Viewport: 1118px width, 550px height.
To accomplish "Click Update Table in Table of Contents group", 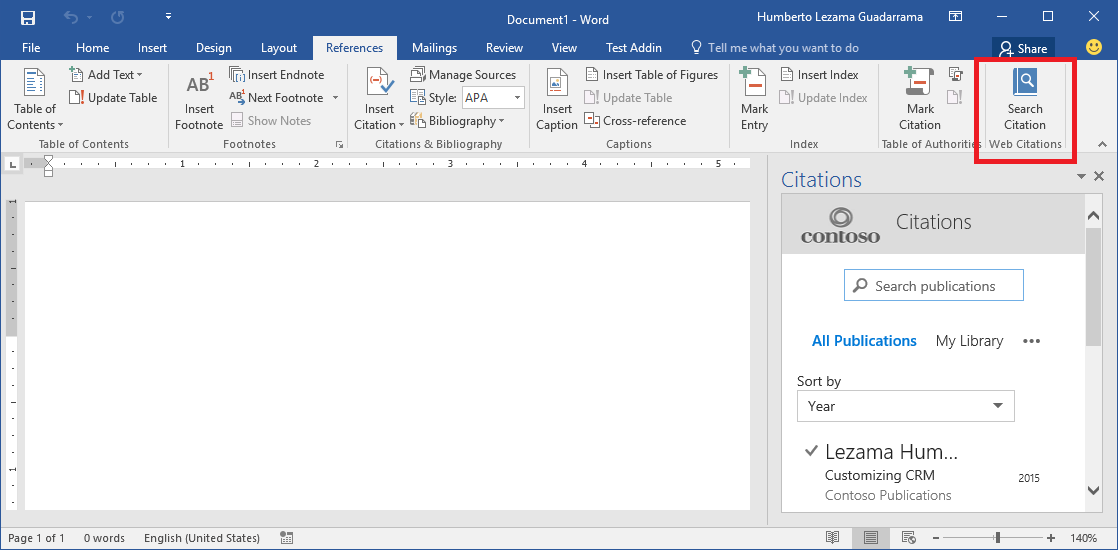I will point(113,98).
